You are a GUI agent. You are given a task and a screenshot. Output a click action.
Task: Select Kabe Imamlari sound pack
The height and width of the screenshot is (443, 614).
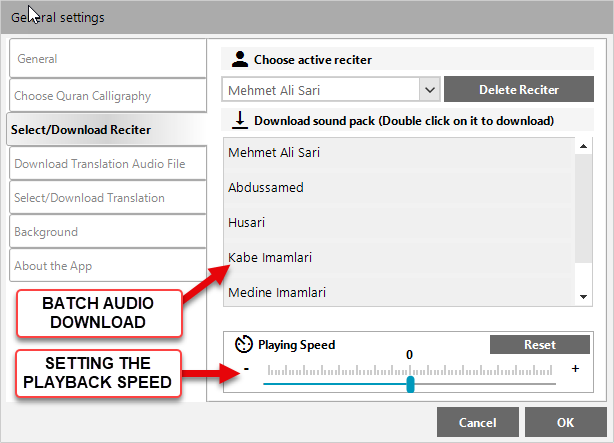click(x=399, y=257)
